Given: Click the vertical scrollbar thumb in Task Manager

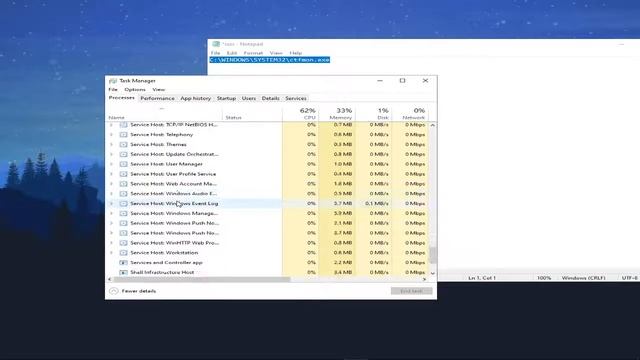Looking at the screenshot, I should click(433, 256).
